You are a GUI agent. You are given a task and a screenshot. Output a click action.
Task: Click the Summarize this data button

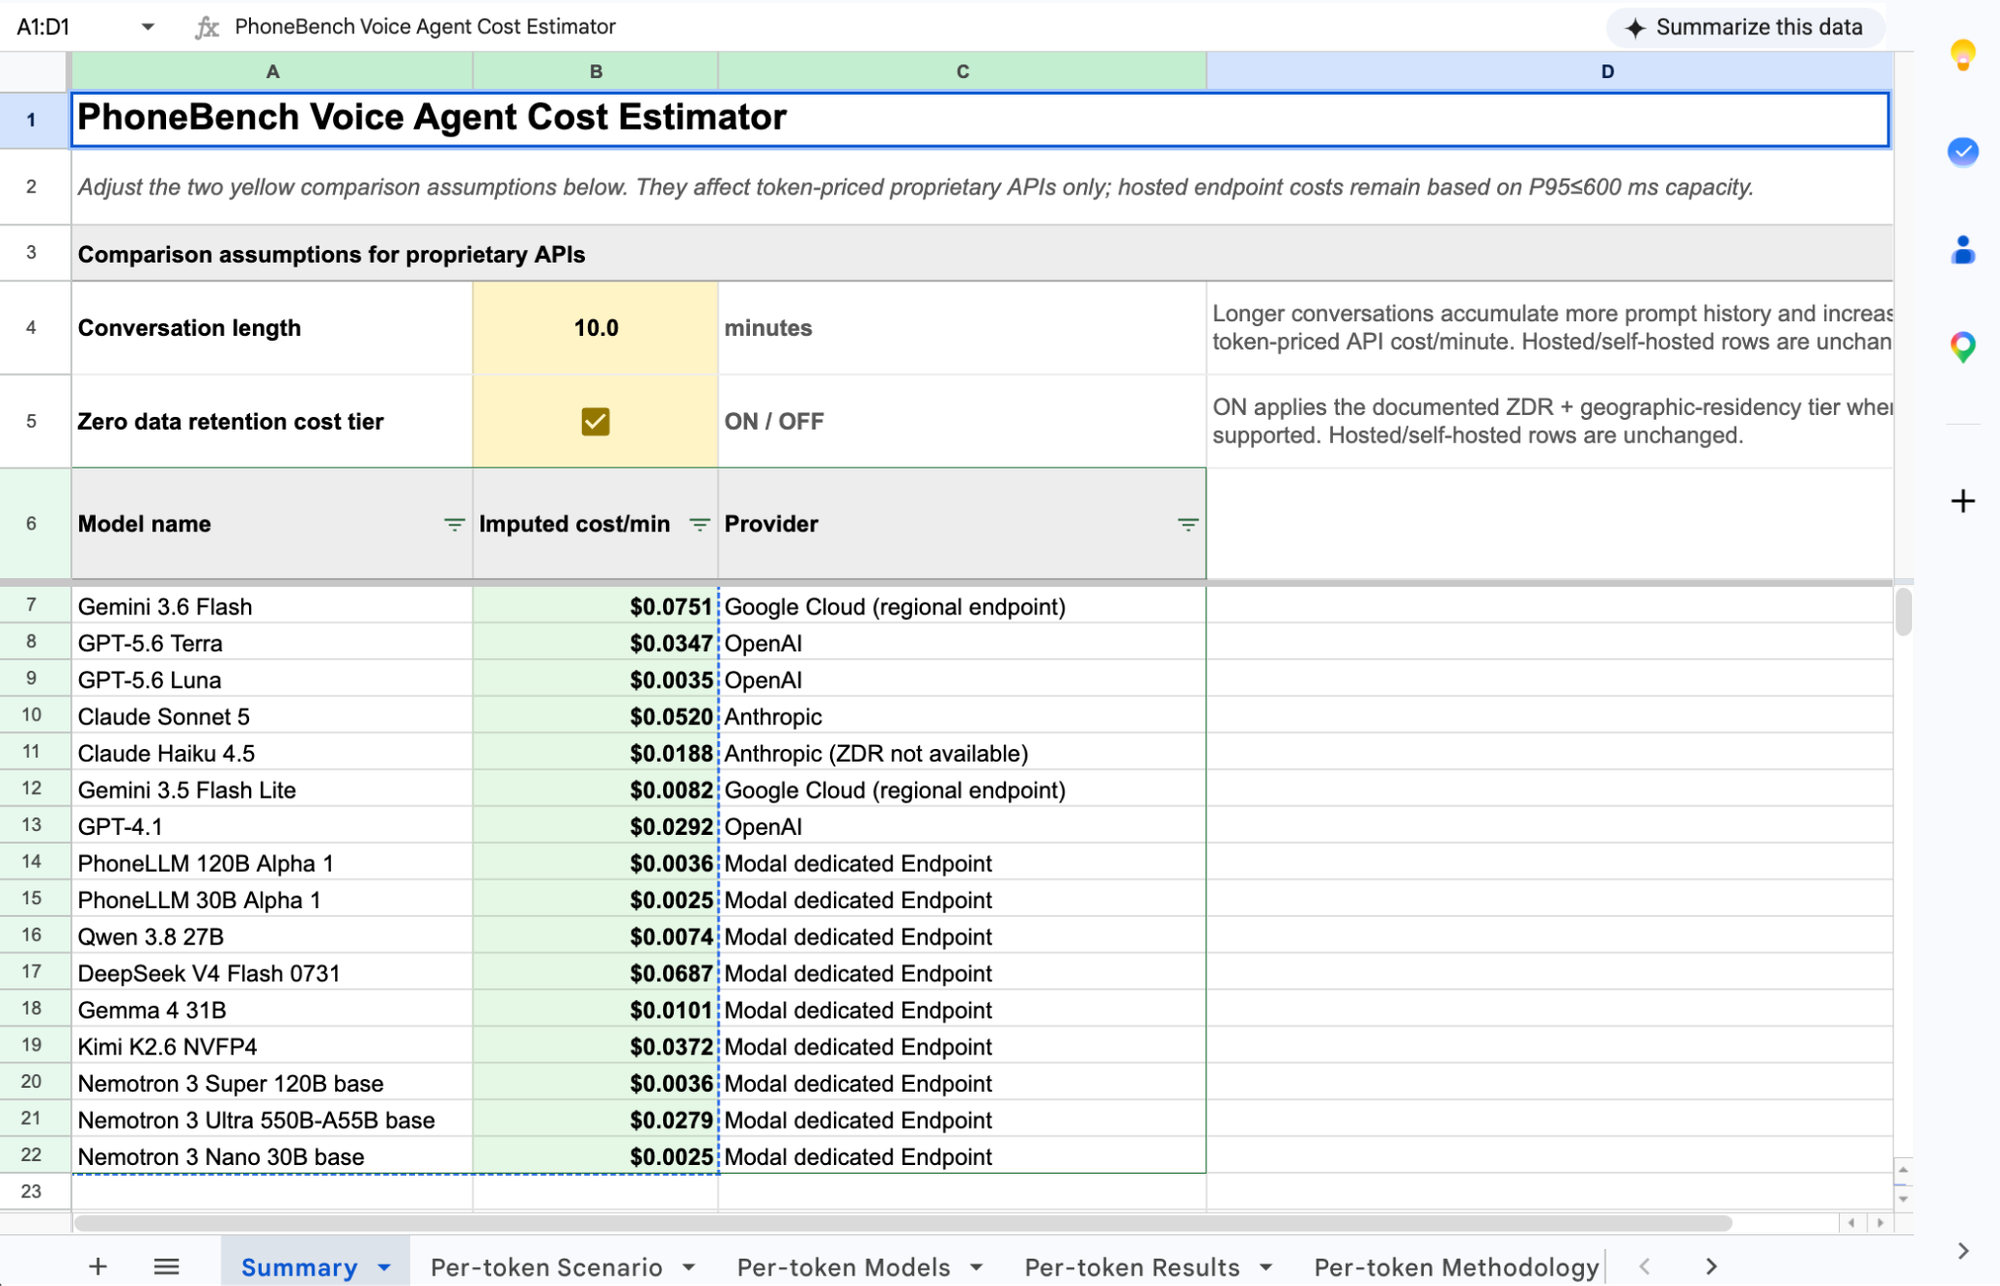point(1745,27)
